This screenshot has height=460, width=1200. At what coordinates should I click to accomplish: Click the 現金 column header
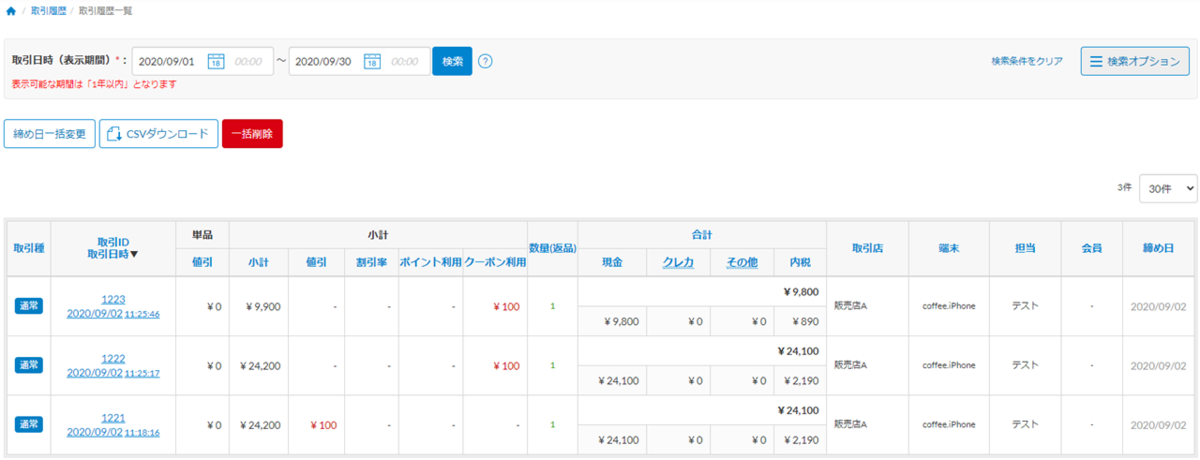click(612, 262)
